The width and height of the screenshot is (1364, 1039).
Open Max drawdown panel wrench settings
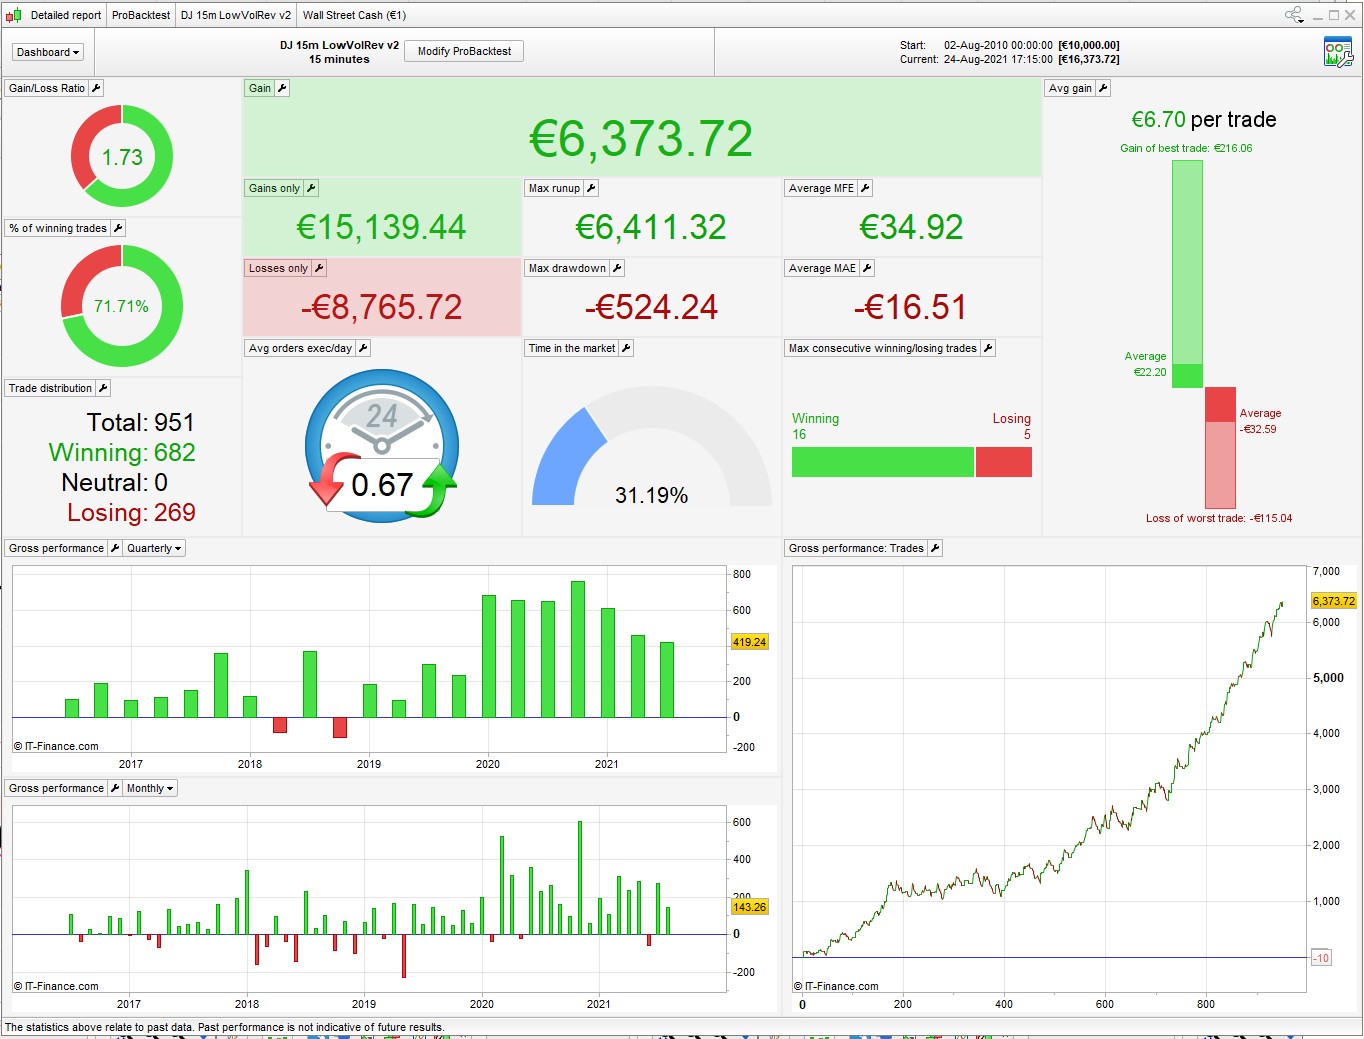click(617, 268)
